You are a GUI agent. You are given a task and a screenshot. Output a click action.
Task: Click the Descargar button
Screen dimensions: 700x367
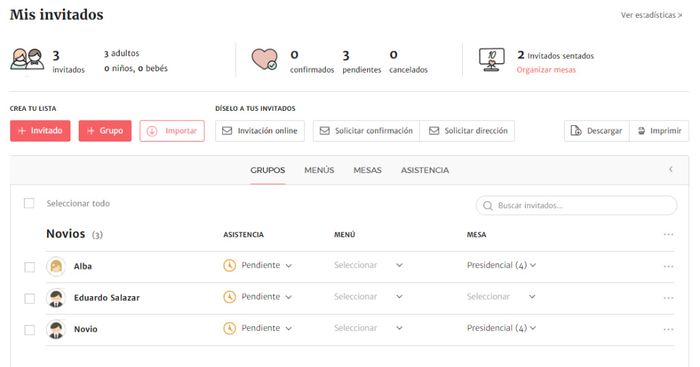[597, 131]
